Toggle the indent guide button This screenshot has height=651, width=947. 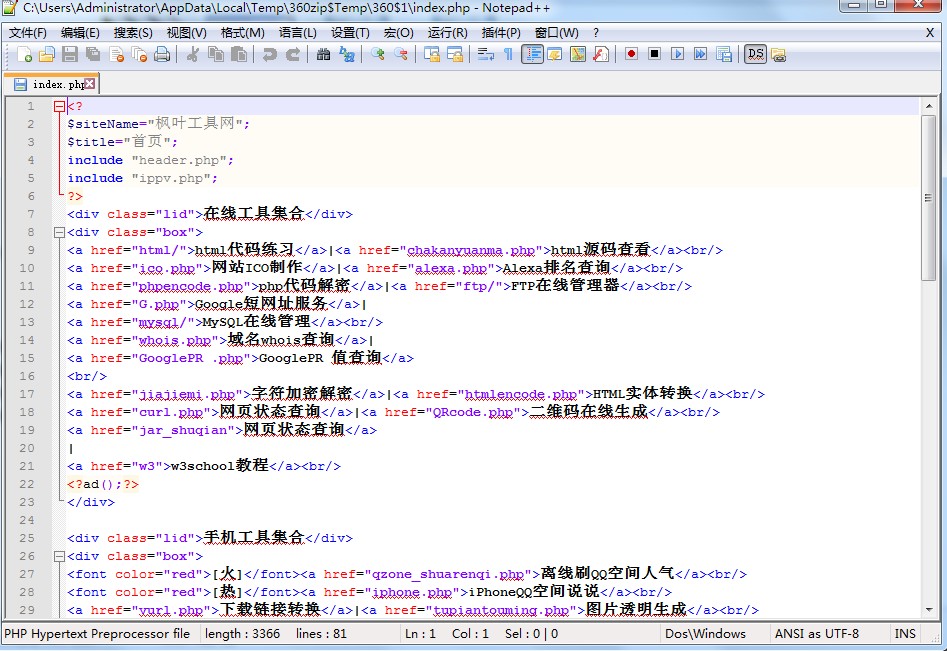coord(532,54)
